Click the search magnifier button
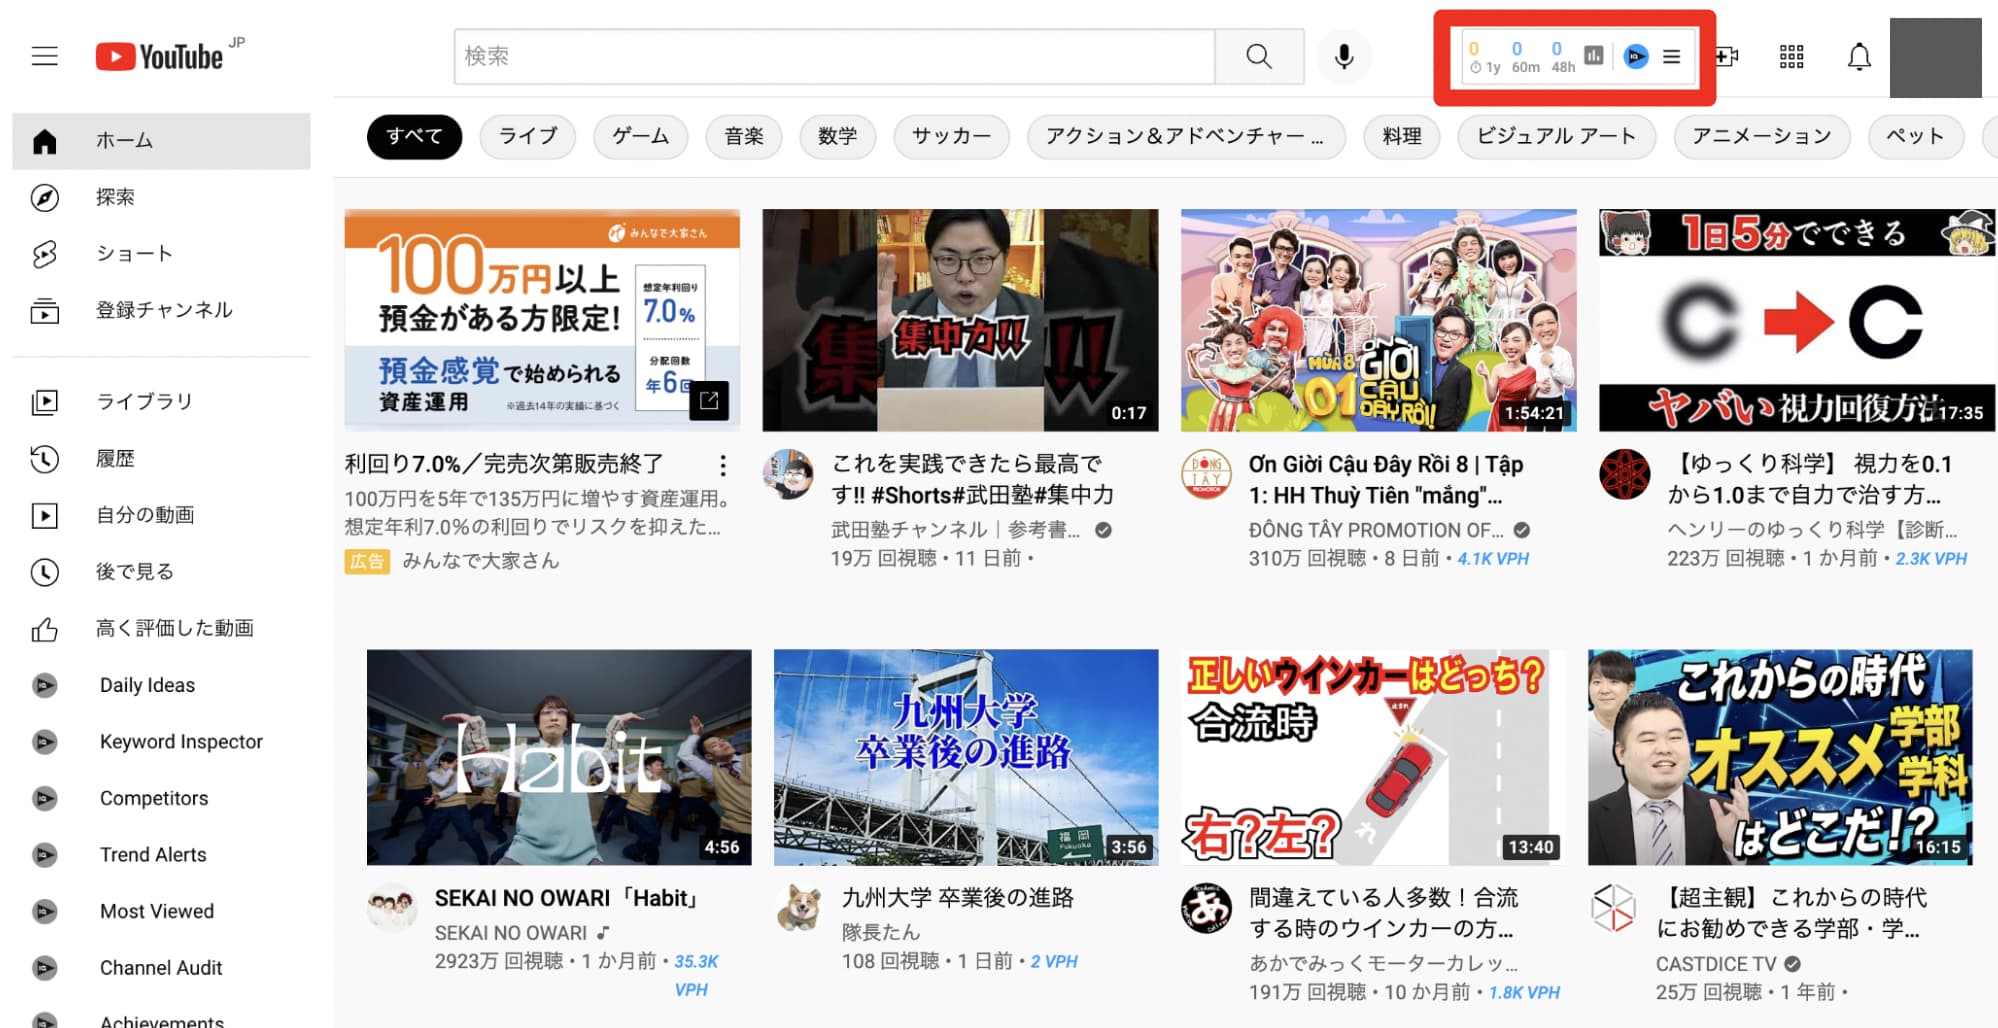1998x1028 pixels. click(1259, 57)
